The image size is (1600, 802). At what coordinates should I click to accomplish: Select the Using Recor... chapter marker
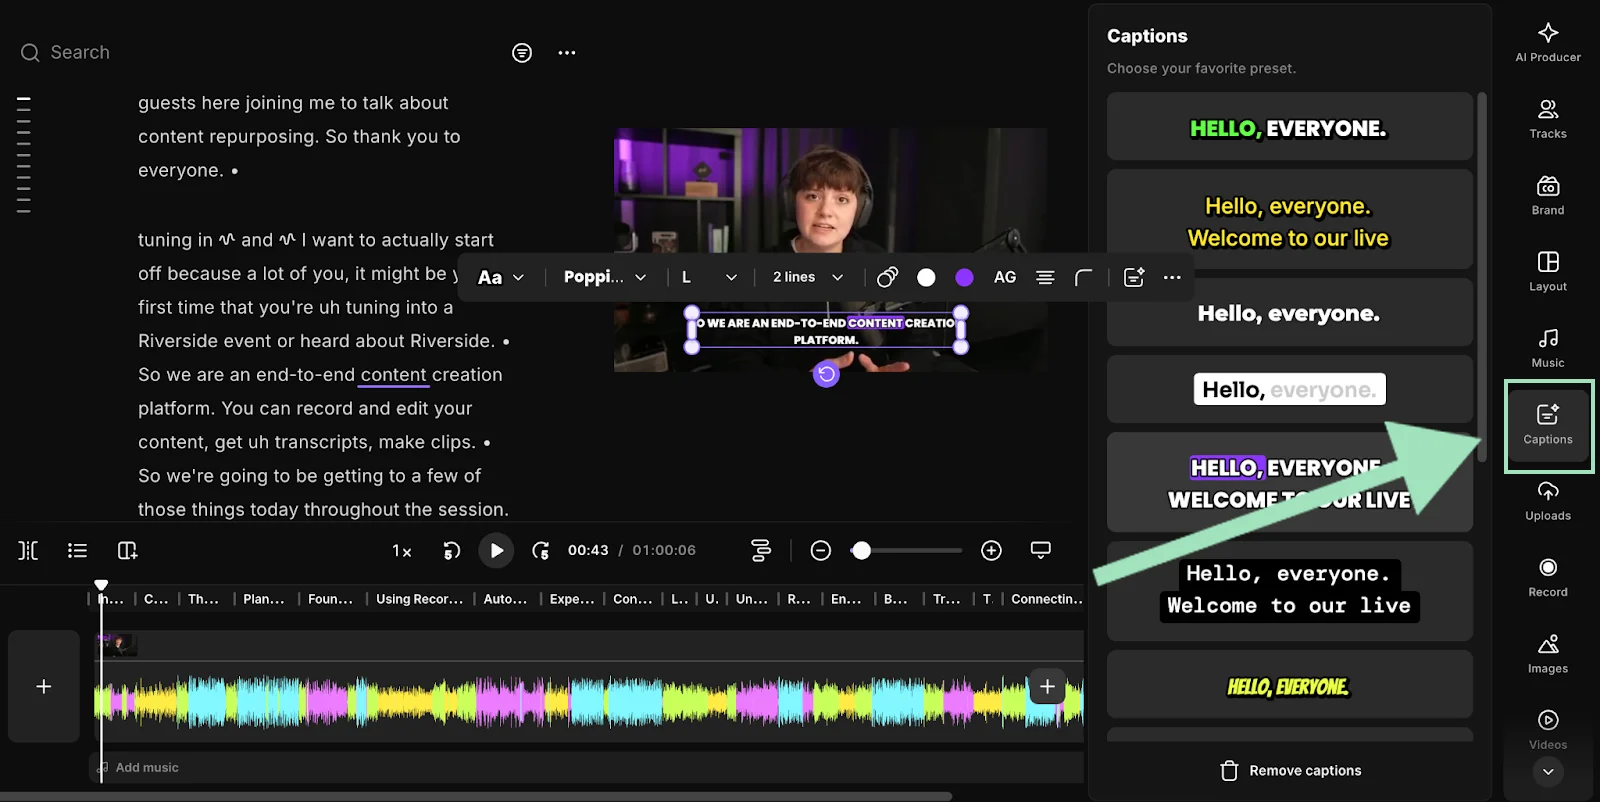click(419, 599)
